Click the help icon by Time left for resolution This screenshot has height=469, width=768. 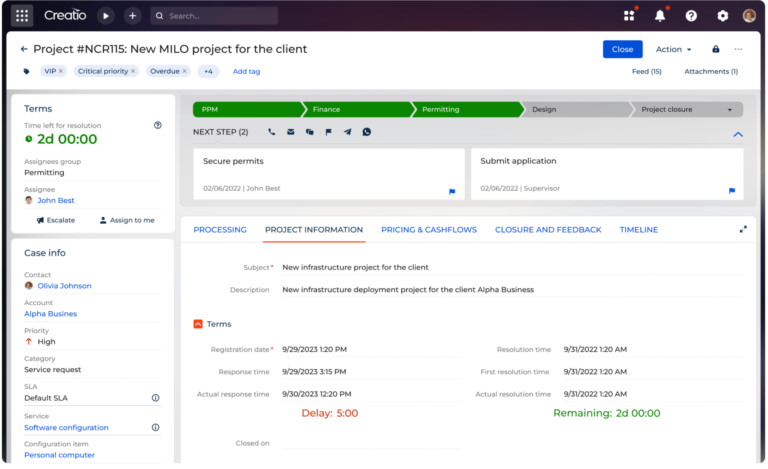tap(158, 125)
